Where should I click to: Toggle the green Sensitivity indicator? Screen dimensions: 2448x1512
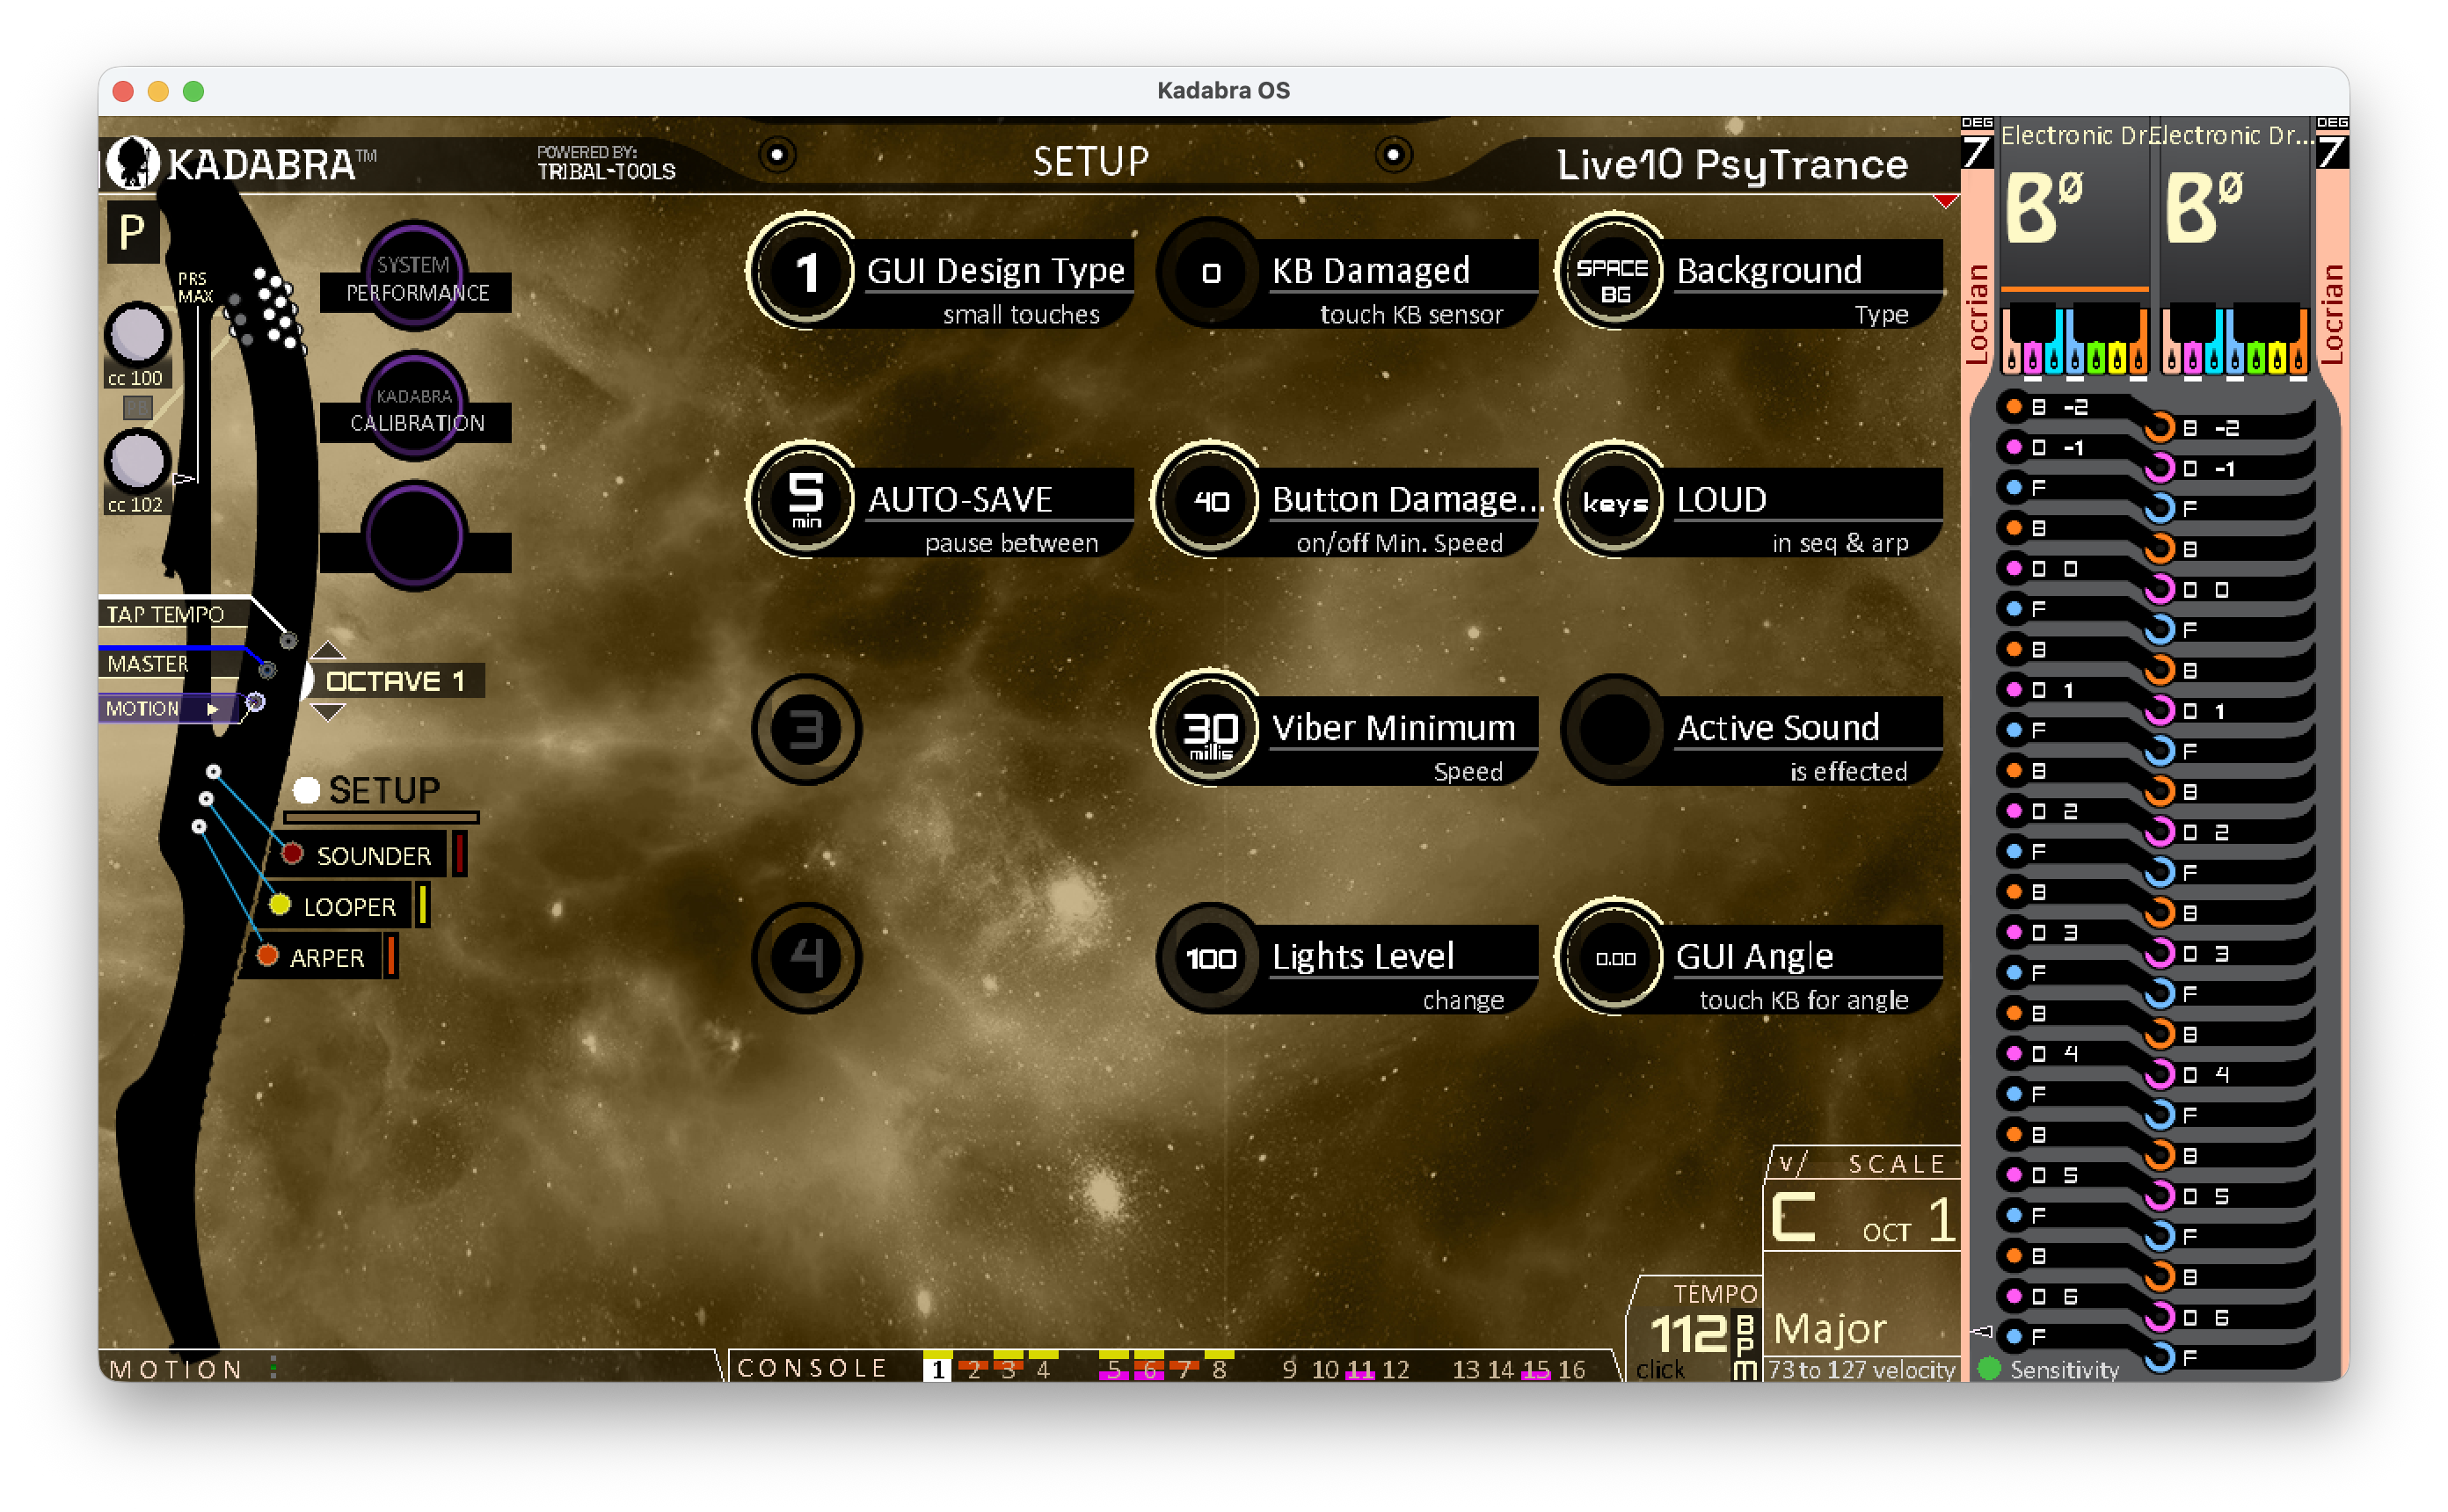click(1989, 1368)
